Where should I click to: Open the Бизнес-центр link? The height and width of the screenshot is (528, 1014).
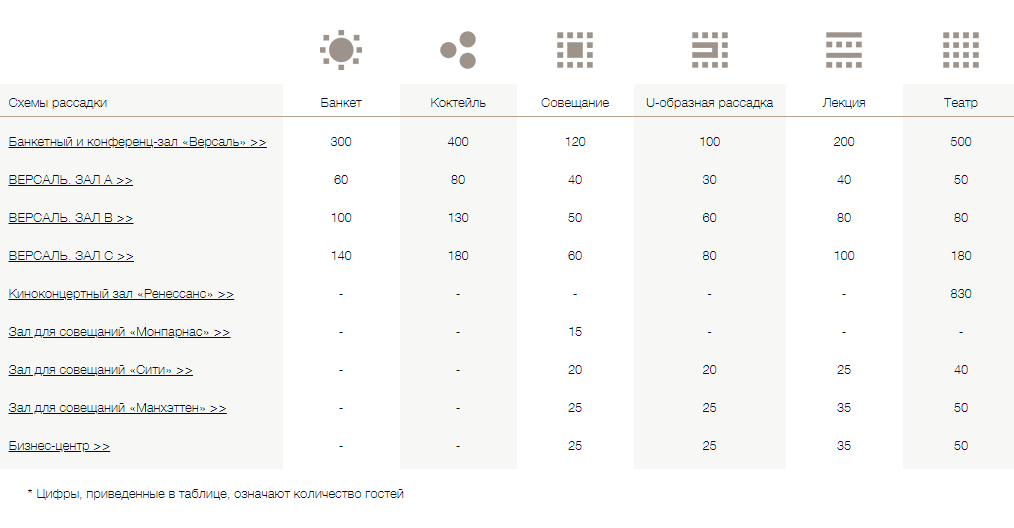[59, 446]
